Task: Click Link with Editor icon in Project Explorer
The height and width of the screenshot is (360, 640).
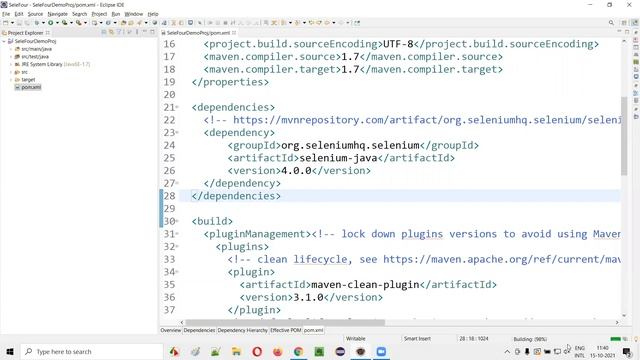Action: [111, 33]
